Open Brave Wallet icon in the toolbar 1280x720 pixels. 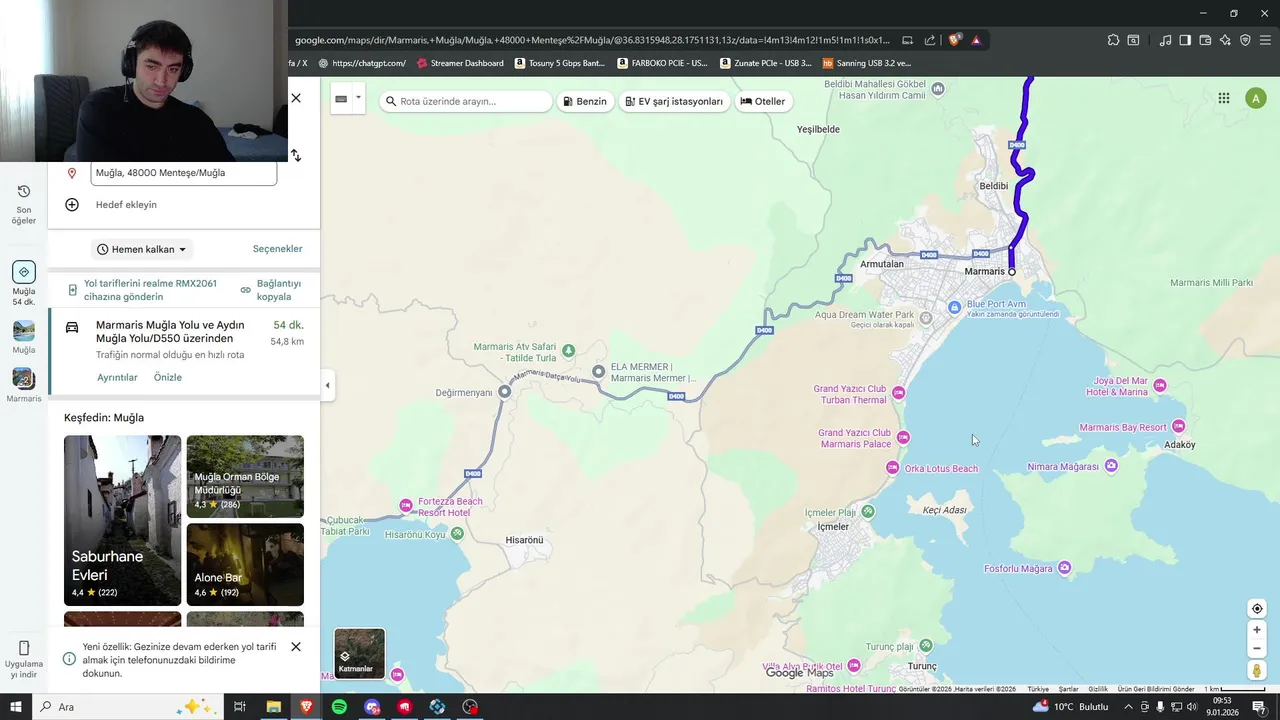point(1205,40)
